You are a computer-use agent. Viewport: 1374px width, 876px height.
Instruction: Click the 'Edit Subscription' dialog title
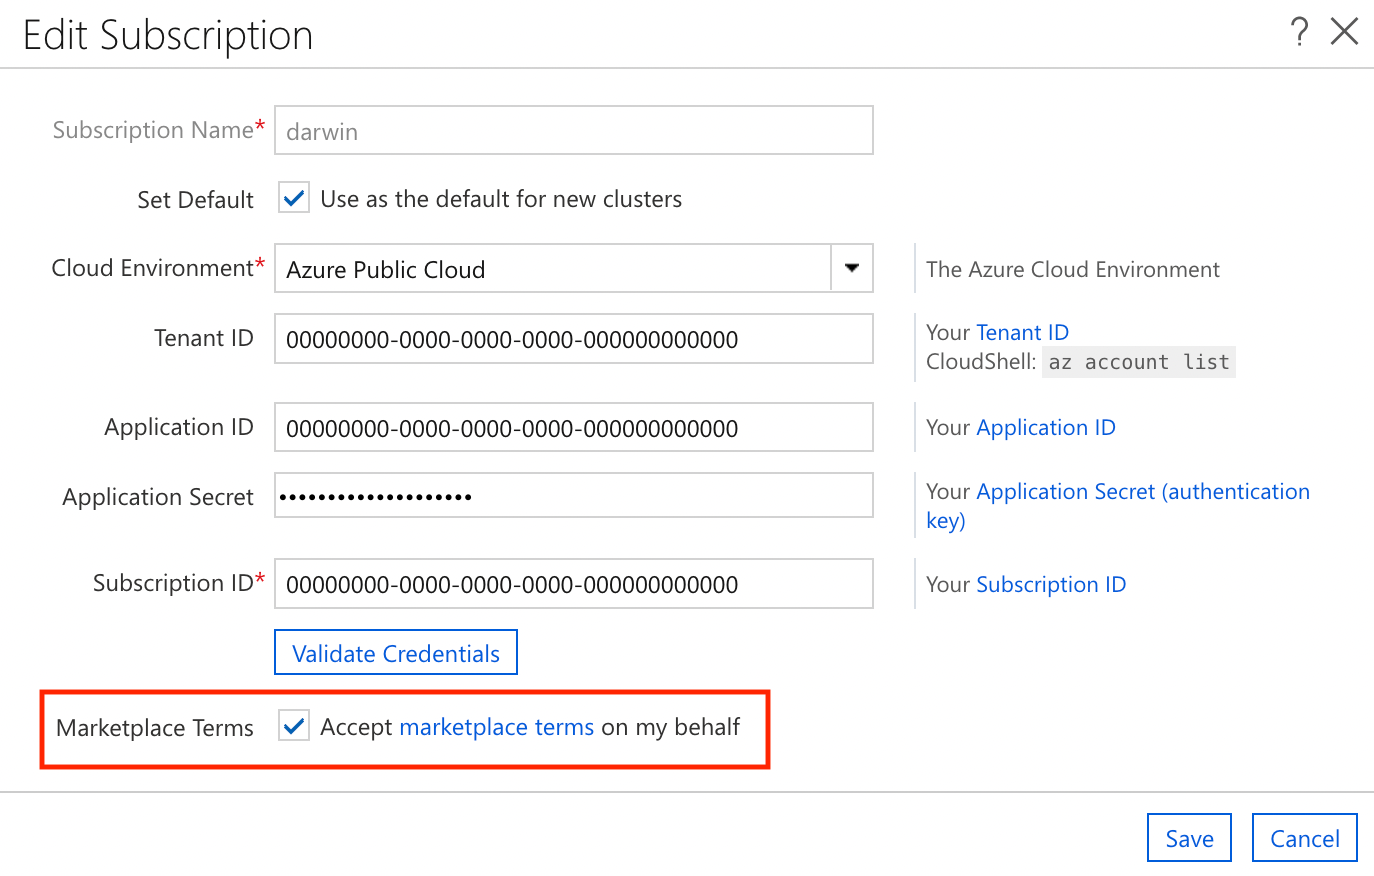(x=168, y=35)
